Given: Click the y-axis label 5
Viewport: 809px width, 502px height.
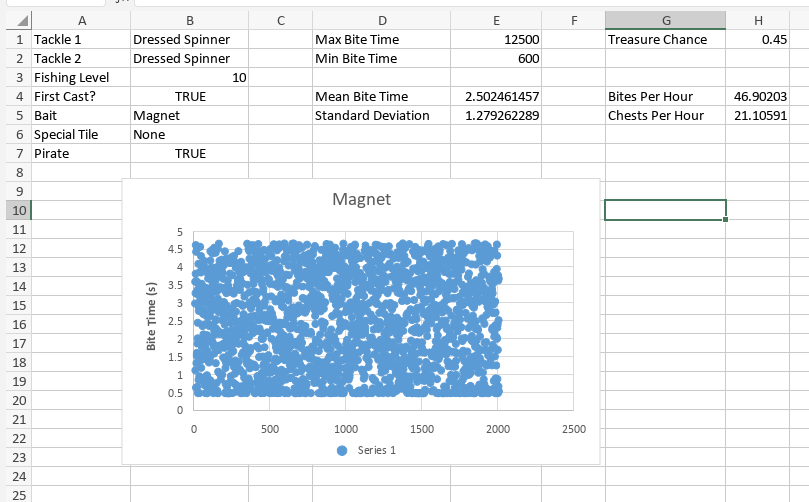Looking at the screenshot, I should tap(180, 232).
